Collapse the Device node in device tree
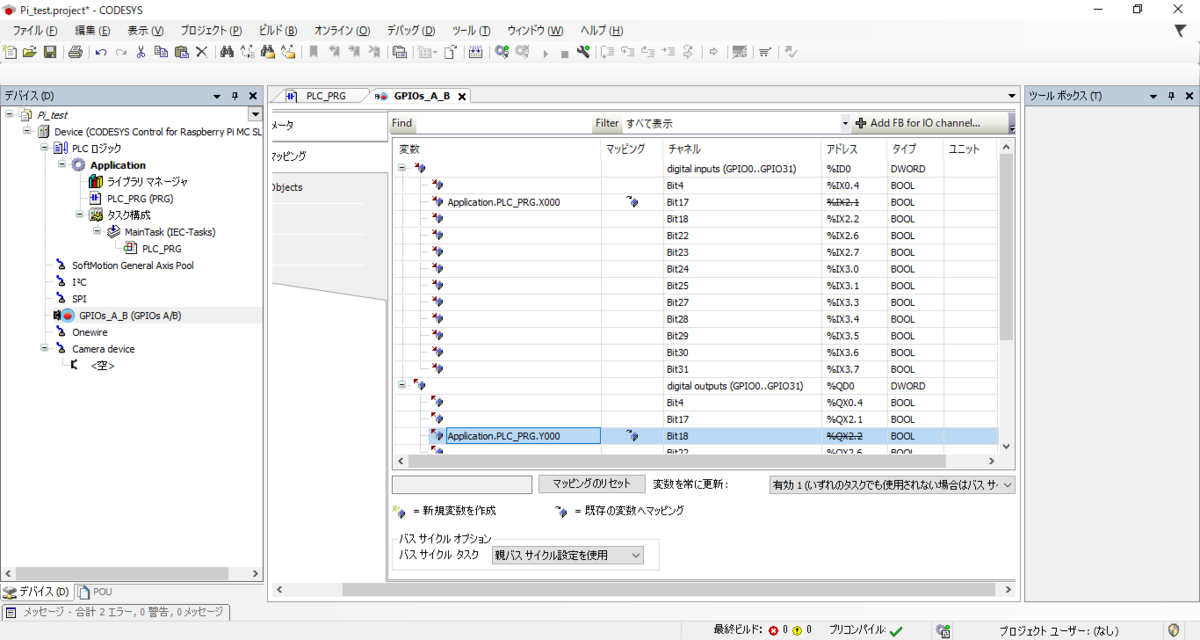Screen dimensions: 1200x640 (28, 131)
